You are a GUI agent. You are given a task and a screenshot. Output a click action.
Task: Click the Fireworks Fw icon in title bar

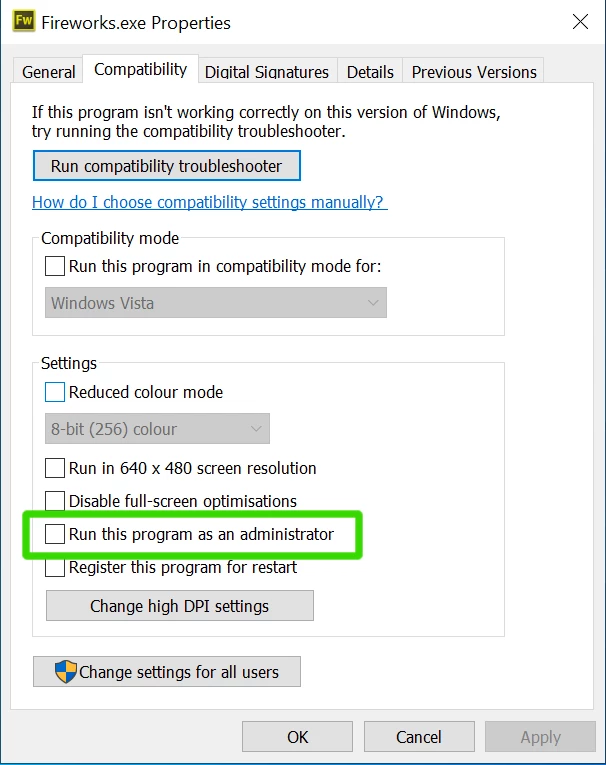tap(24, 21)
